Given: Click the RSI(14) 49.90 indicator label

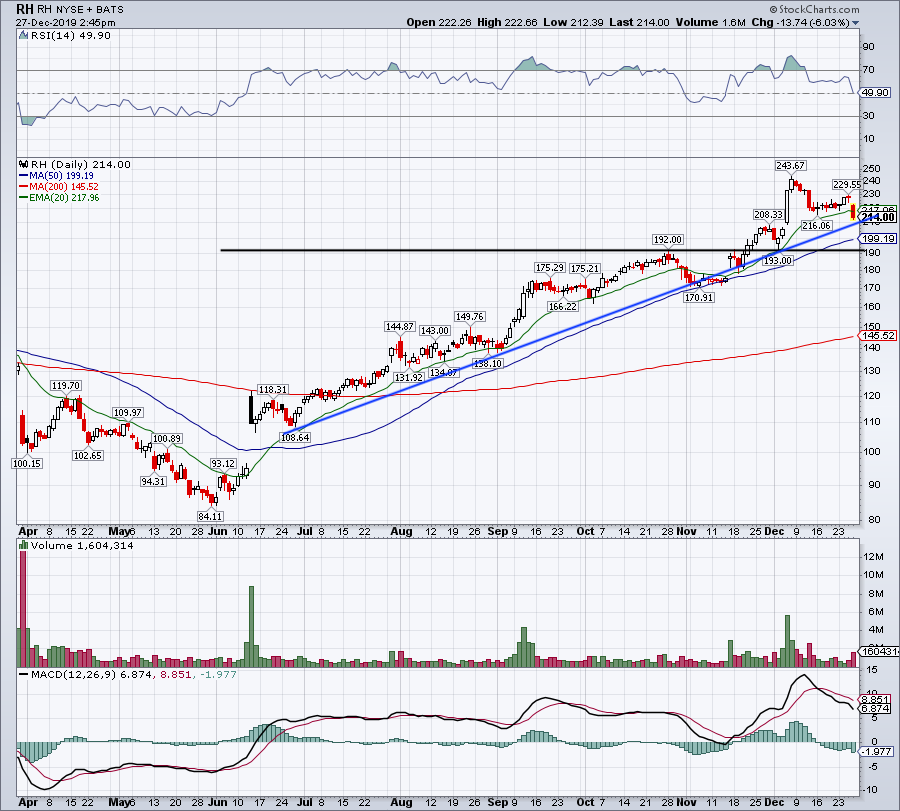Looking at the screenshot, I should click(x=71, y=36).
